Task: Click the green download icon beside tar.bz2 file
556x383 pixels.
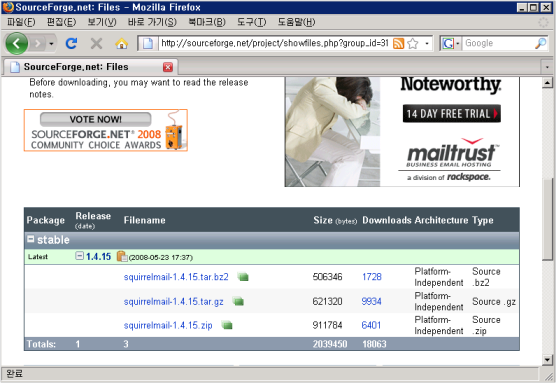Action: click(243, 277)
